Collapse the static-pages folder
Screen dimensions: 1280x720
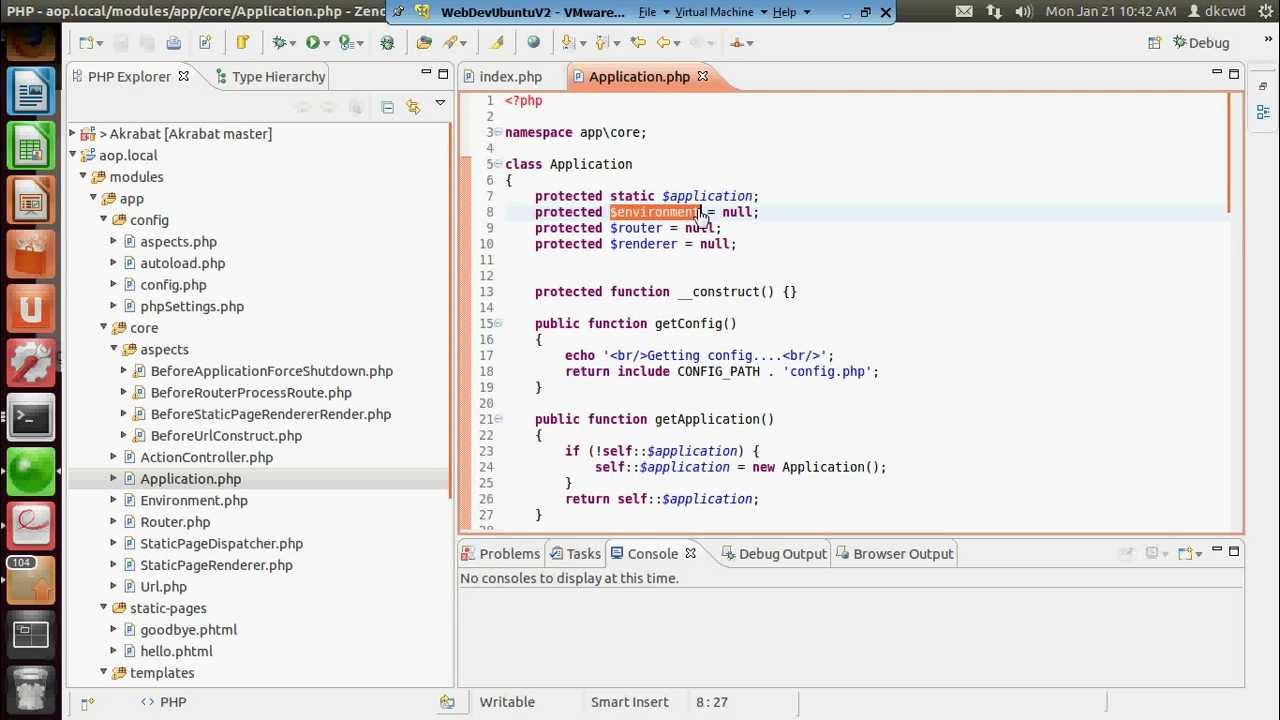[103, 608]
